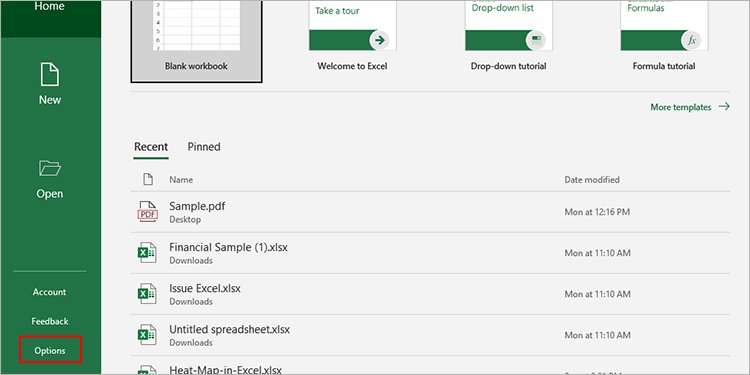This screenshot has height=375, width=750.
Task: Open Heat-Map-in-Excel.xlsx
Action: coord(430,366)
